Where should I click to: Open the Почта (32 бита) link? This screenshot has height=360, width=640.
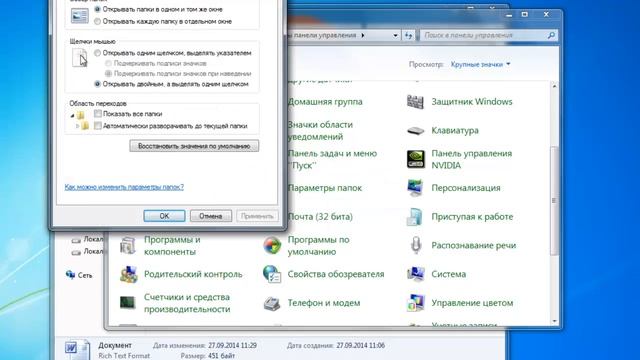(x=320, y=217)
